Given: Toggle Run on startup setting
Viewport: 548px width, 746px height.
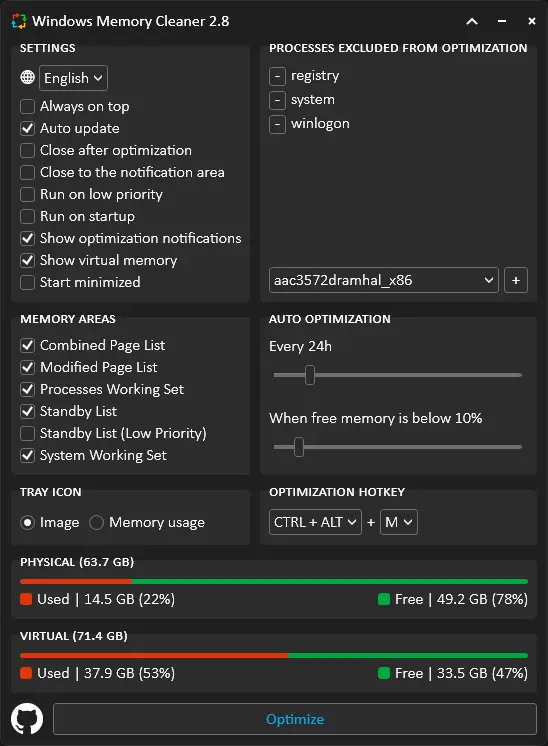Looking at the screenshot, I should click(28, 216).
